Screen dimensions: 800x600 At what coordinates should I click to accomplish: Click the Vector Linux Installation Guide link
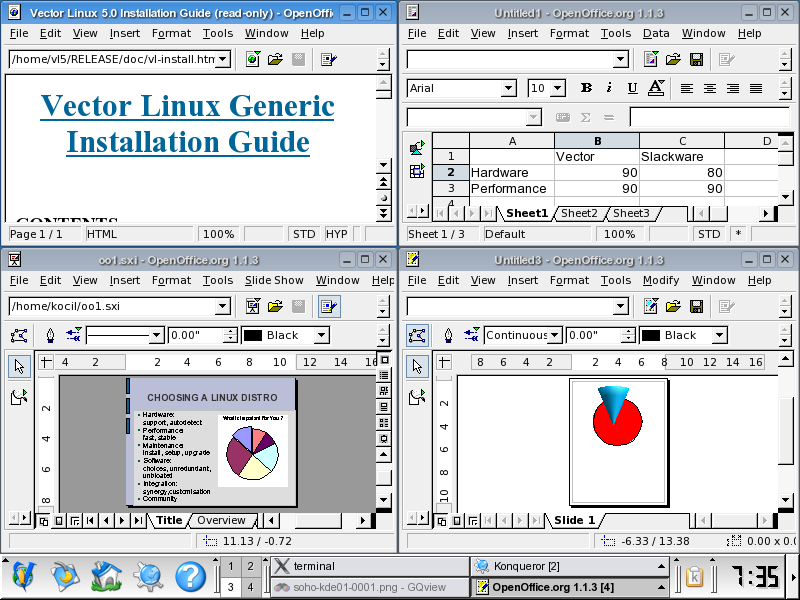[188, 123]
